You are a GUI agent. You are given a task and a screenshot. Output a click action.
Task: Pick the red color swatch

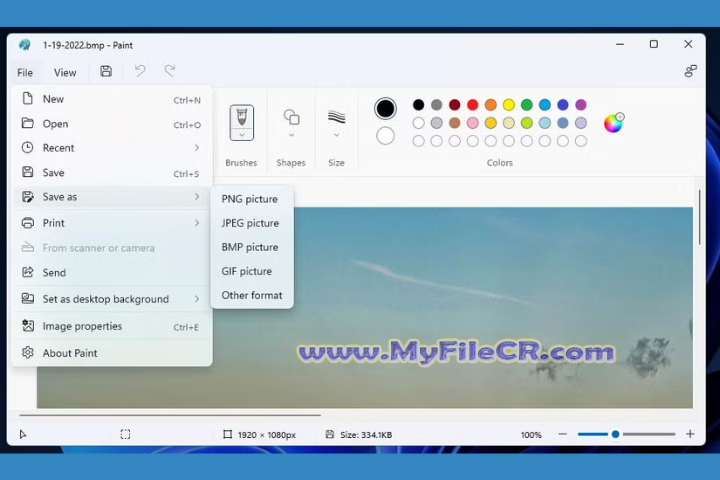[472, 105]
